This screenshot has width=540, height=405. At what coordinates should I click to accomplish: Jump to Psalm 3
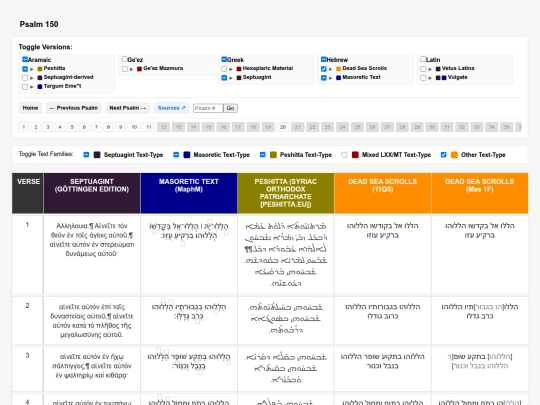tap(48, 127)
